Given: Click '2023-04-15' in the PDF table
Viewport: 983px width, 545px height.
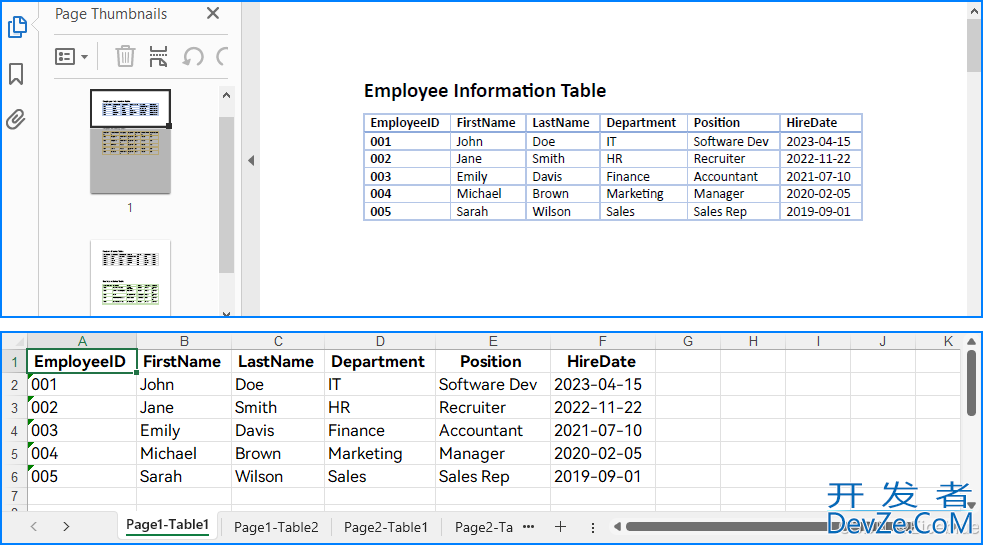Looking at the screenshot, I should pos(818,142).
